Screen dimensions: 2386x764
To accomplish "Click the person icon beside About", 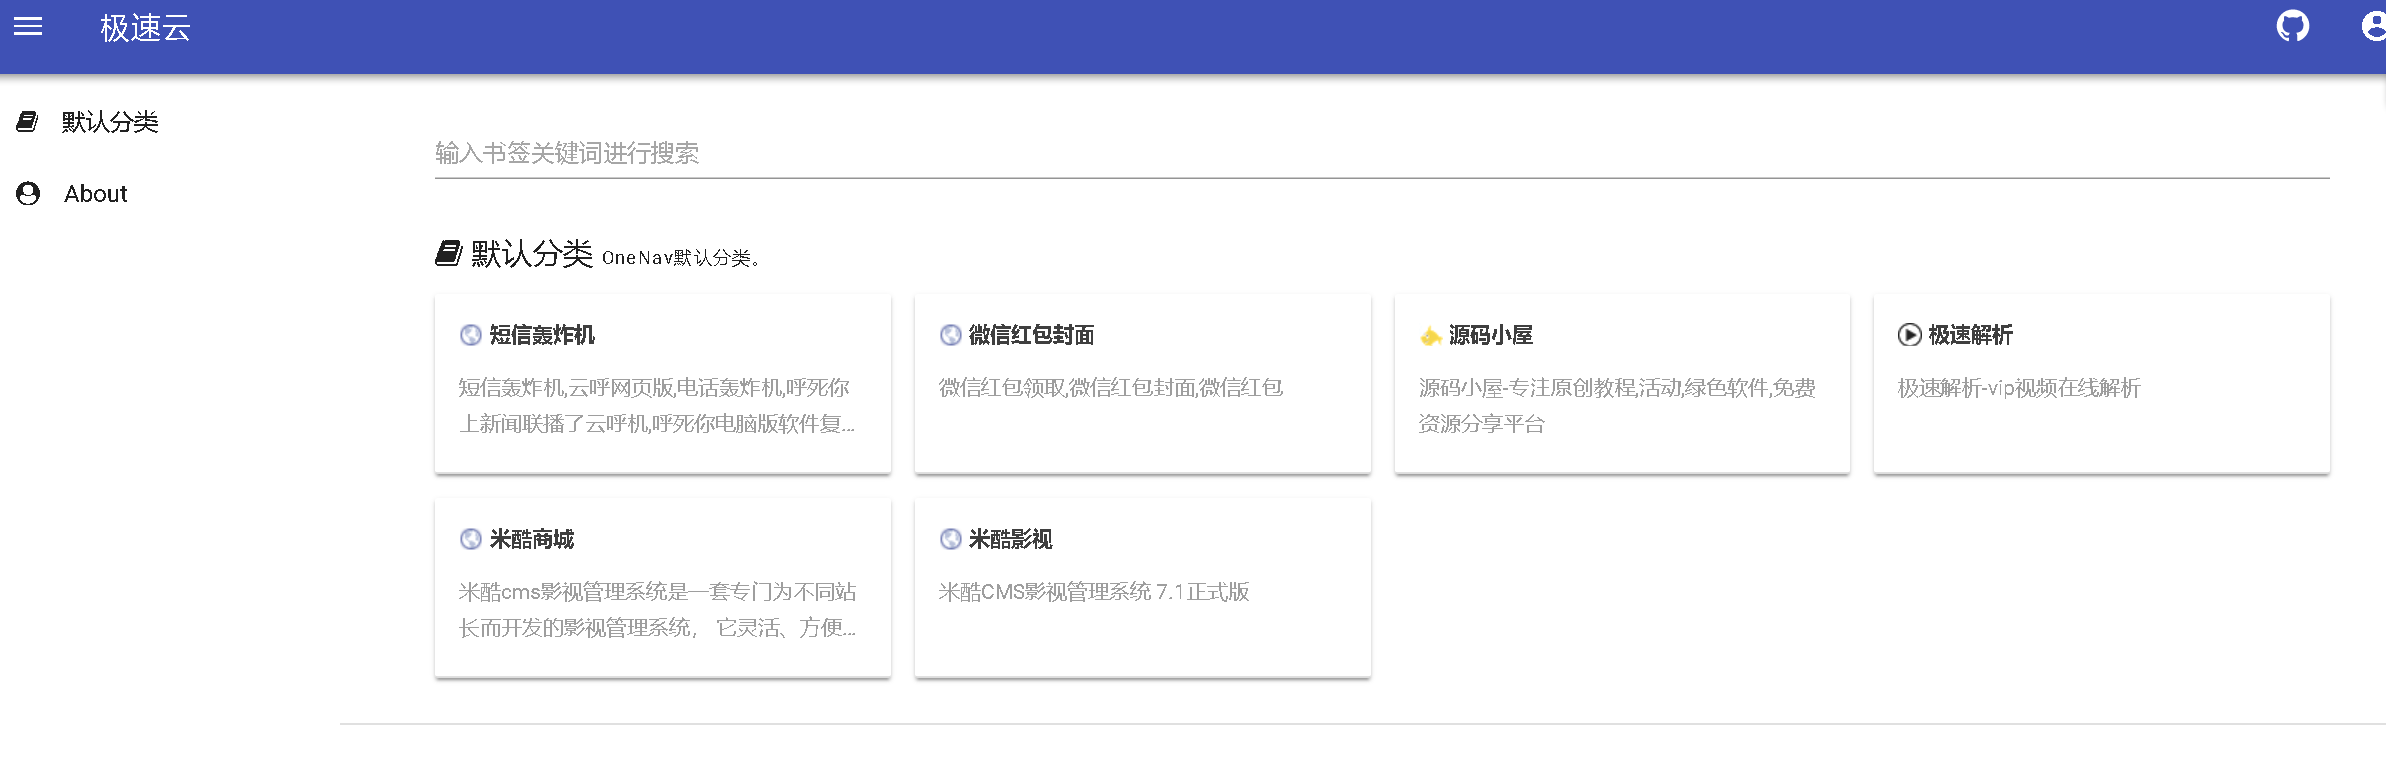I will (x=28, y=194).
